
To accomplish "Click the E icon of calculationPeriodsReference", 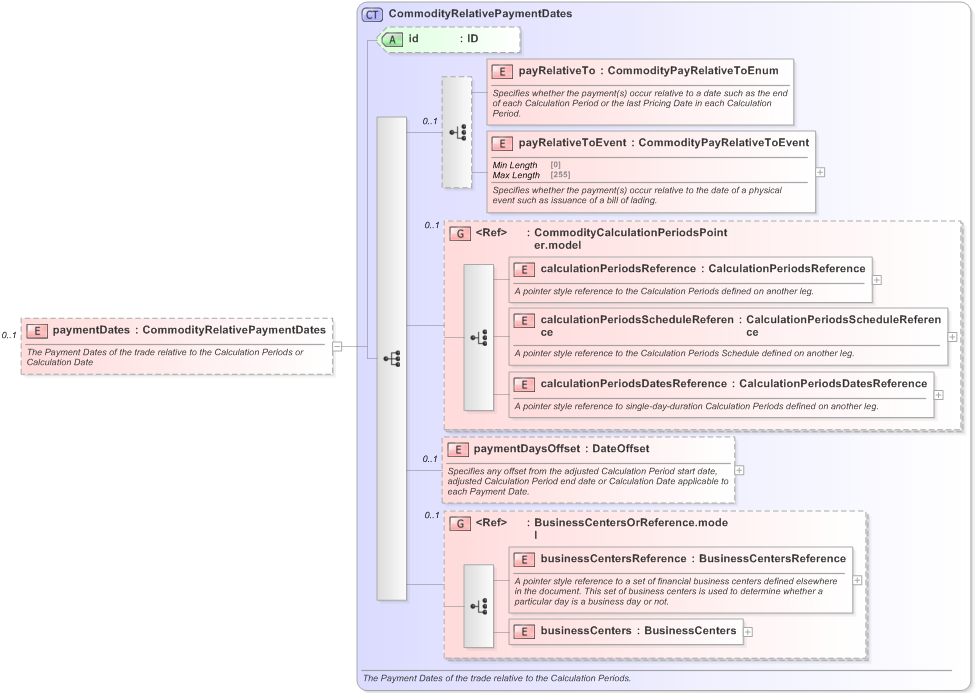I will pyautogui.click(x=524, y=269).
